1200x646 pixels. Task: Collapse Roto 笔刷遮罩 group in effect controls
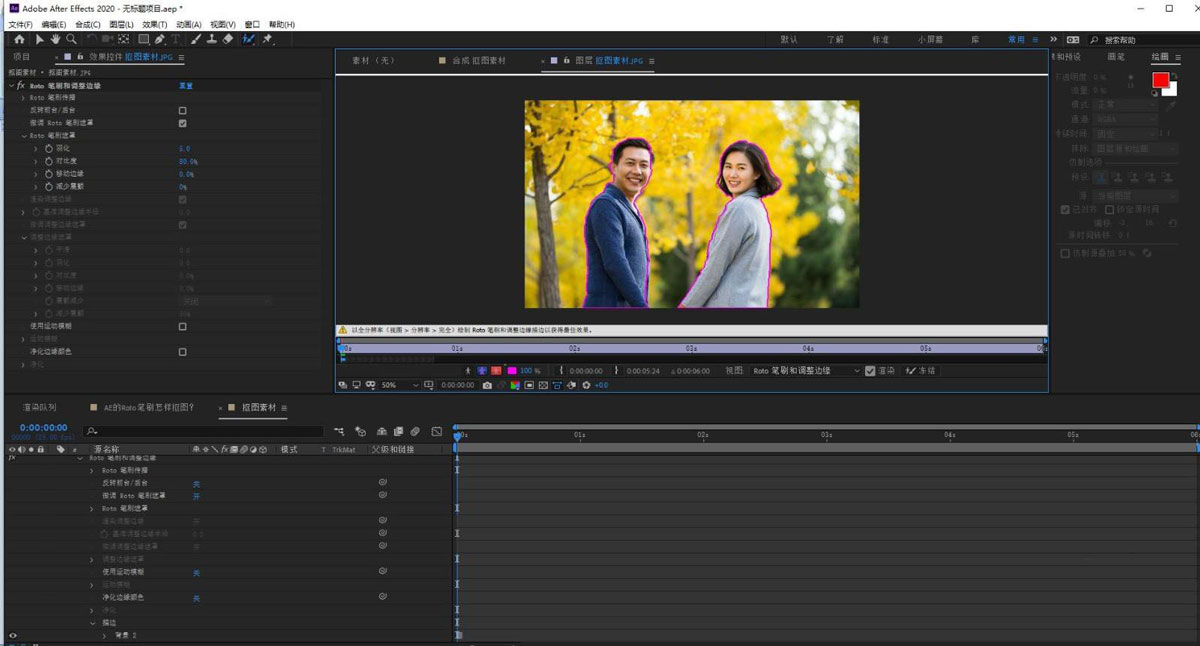click(x=24, y=135)
